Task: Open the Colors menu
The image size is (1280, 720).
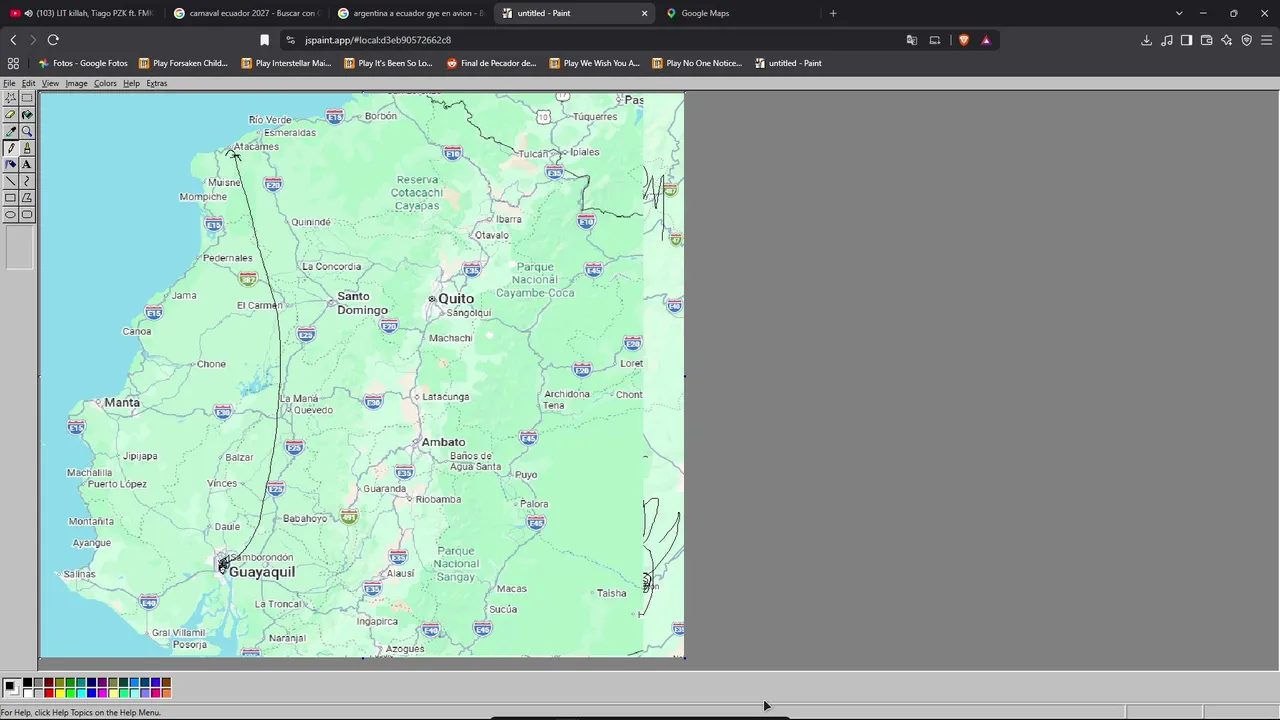Action: tap(105, 83)
